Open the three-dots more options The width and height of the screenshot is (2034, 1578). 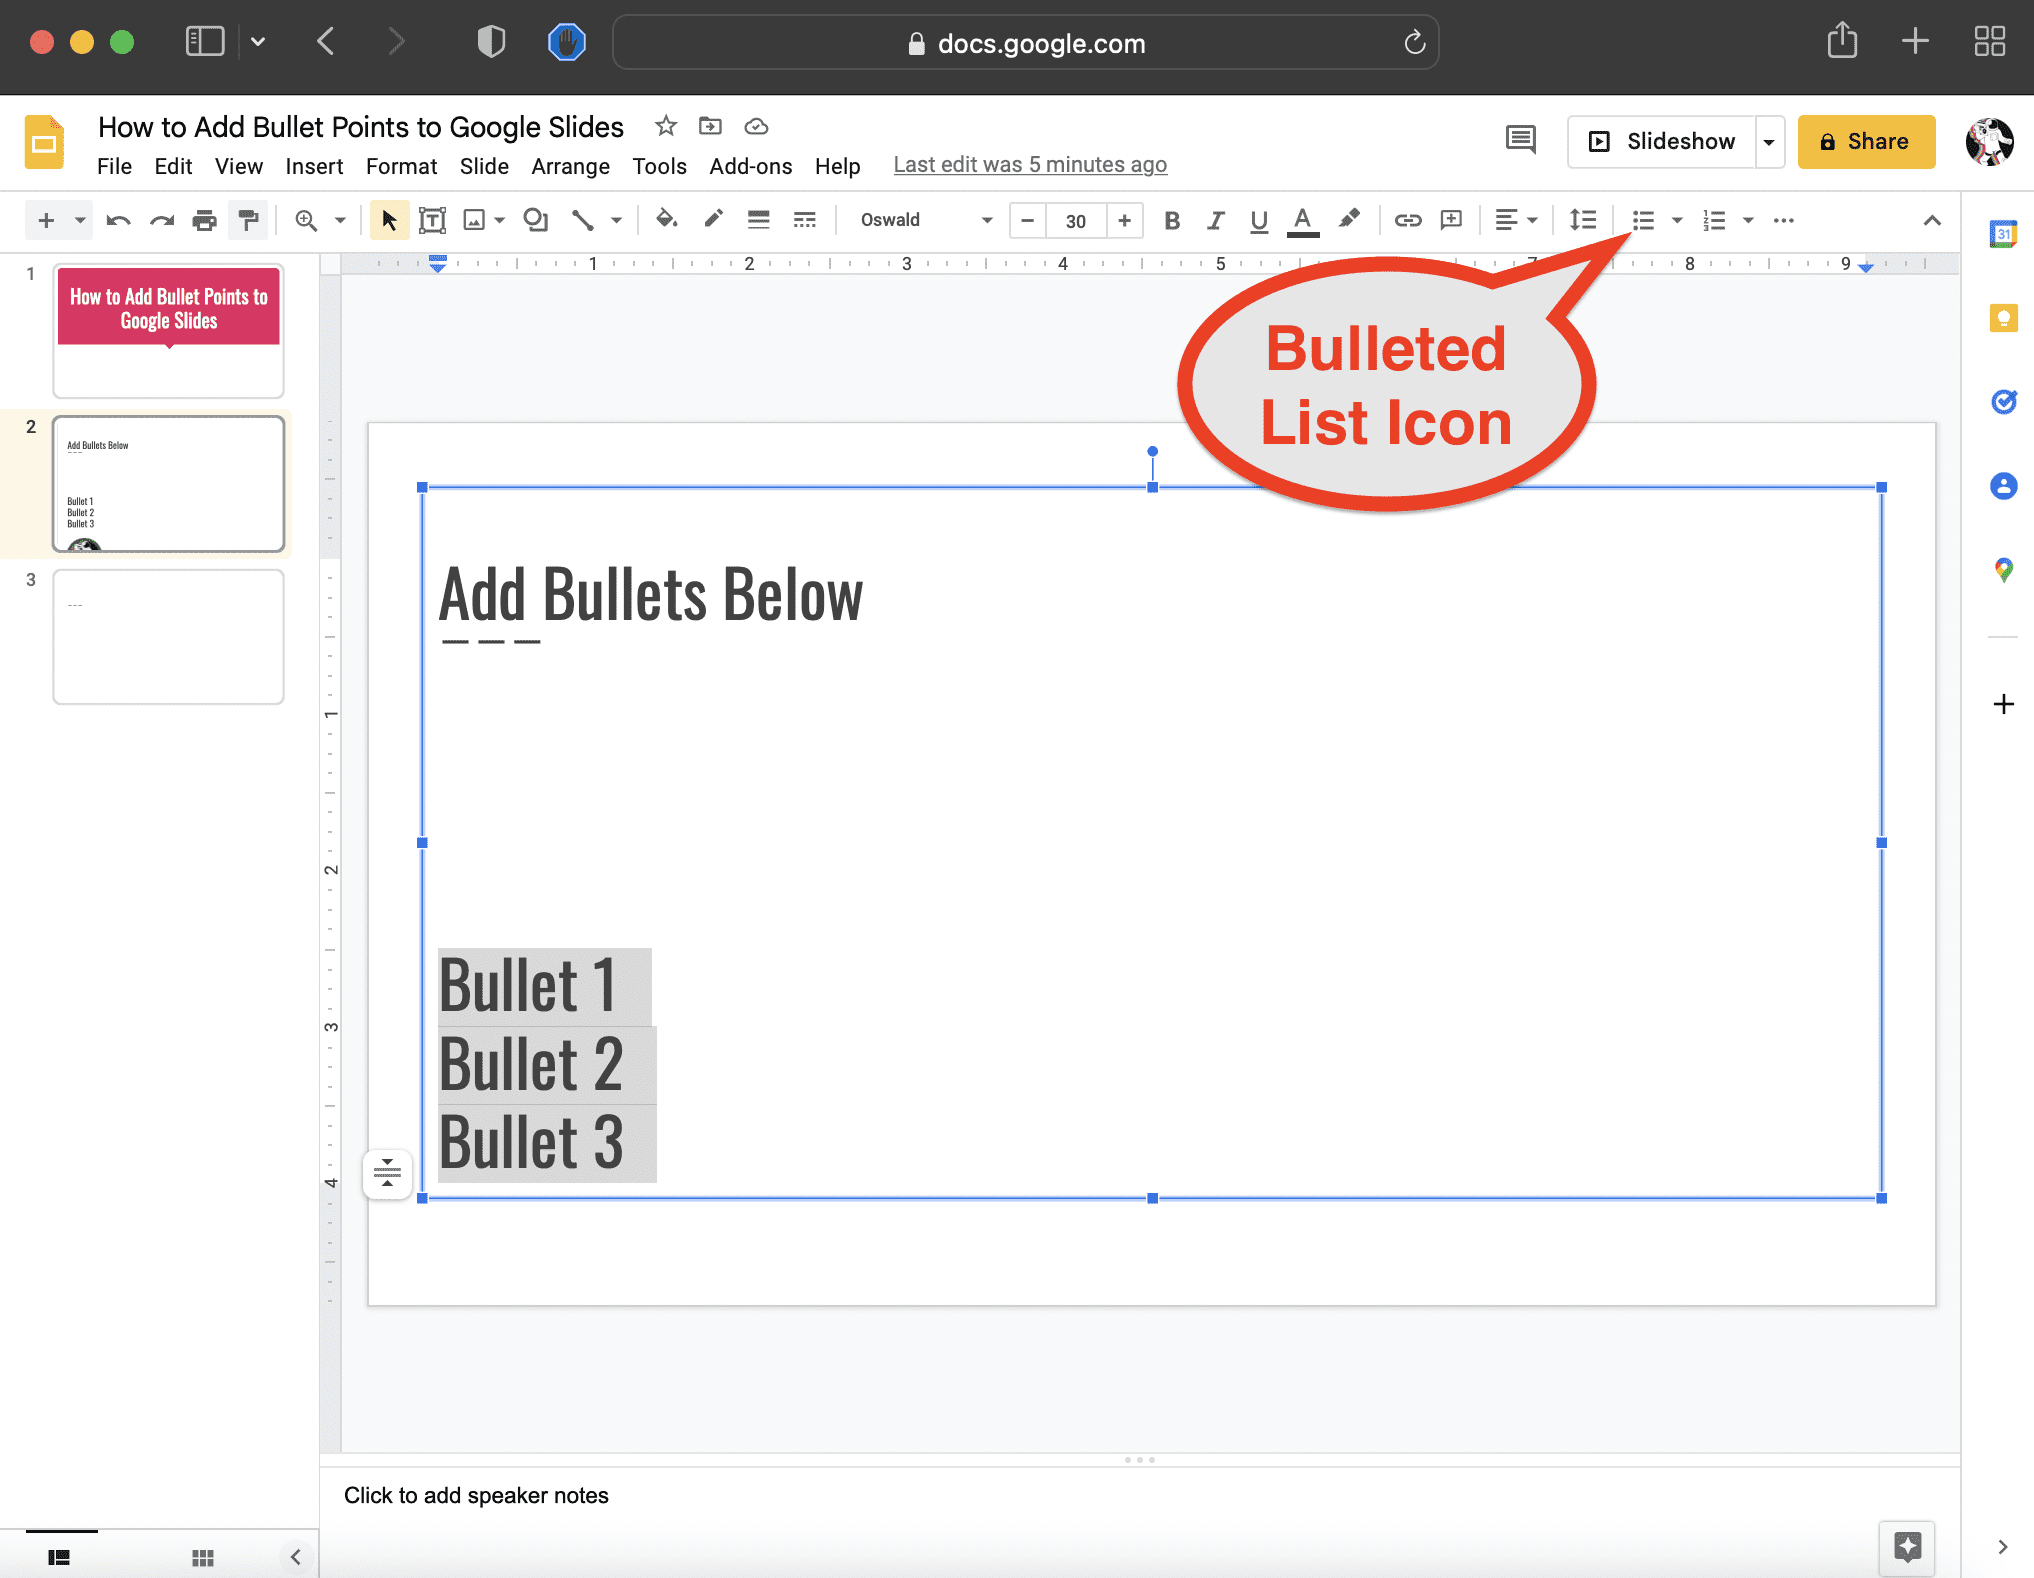tap(1784, 220)
